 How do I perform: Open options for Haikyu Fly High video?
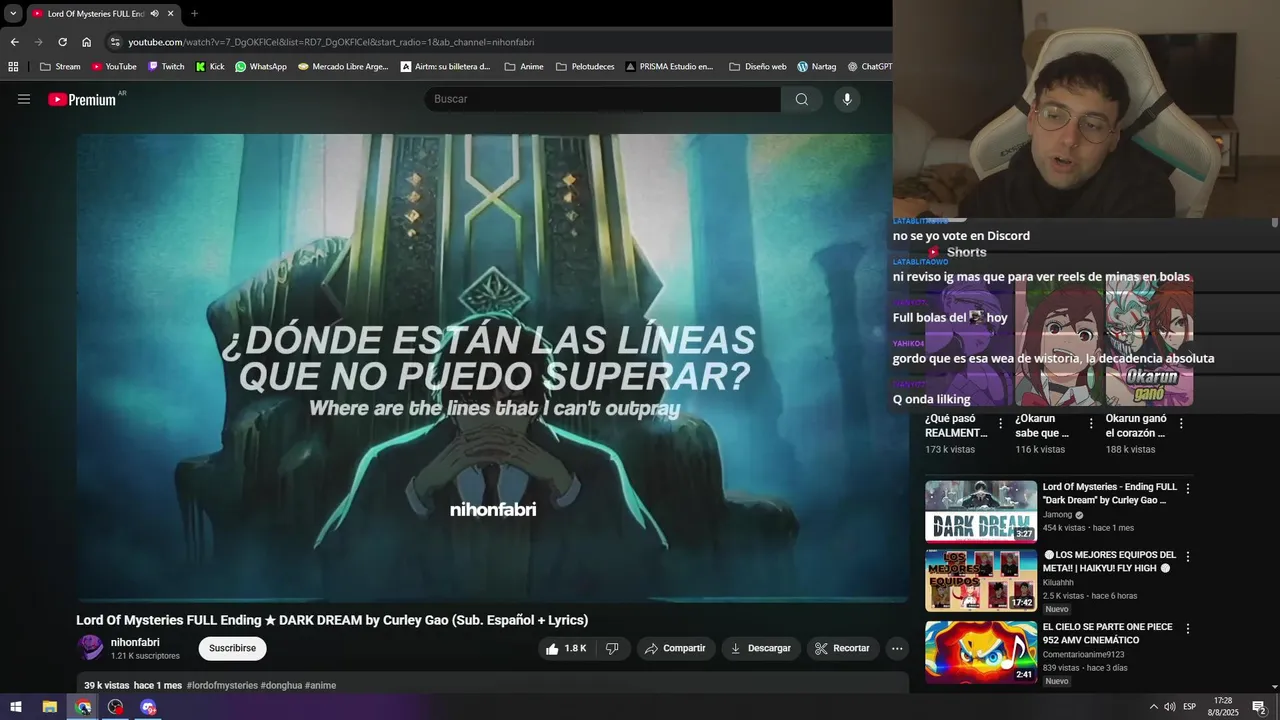pos(1188,557)
